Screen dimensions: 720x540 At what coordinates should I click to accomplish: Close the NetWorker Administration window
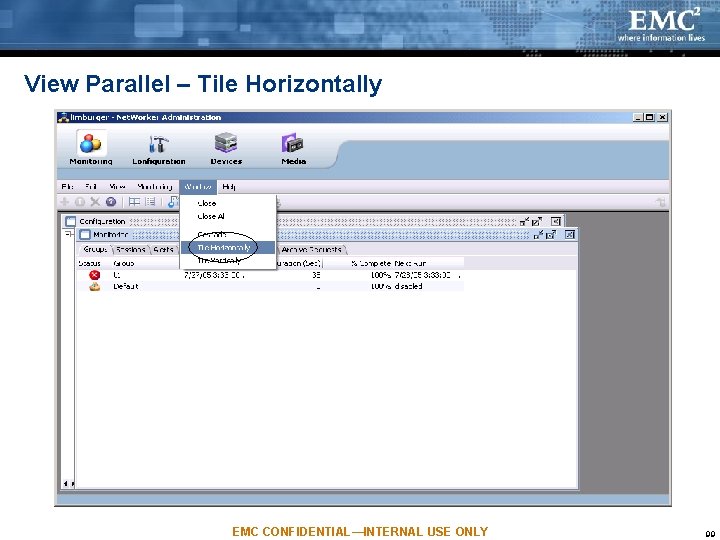pos(662,117)
